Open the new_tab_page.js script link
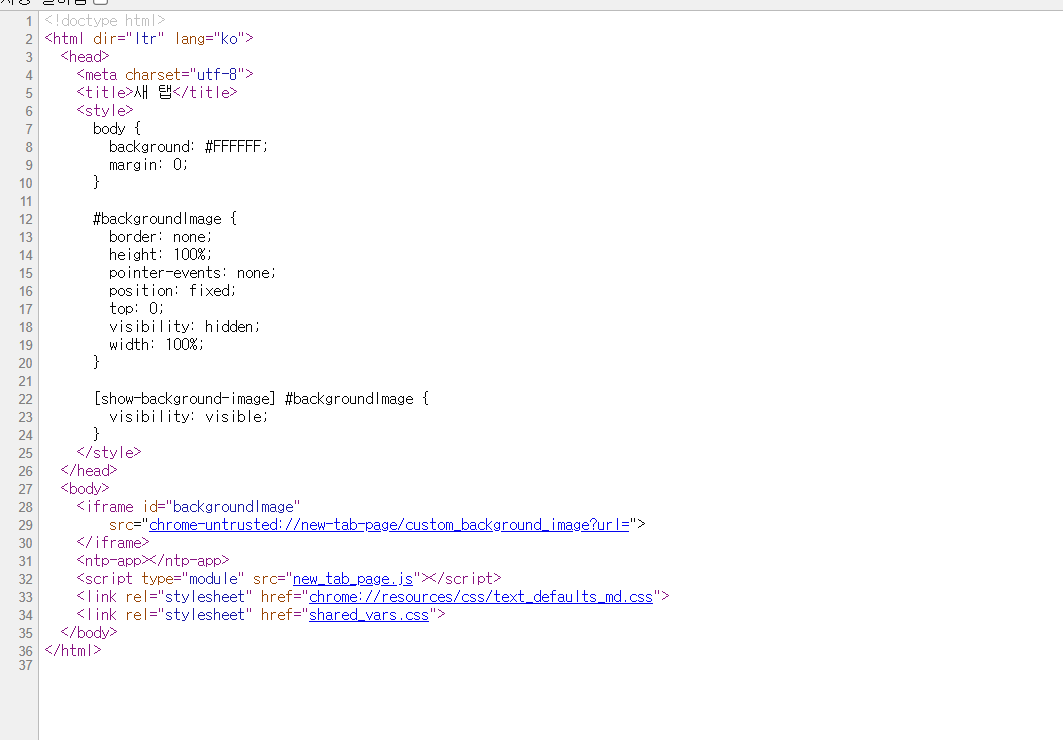Viewport: 1063px width, 740px height. pos(353,579)
